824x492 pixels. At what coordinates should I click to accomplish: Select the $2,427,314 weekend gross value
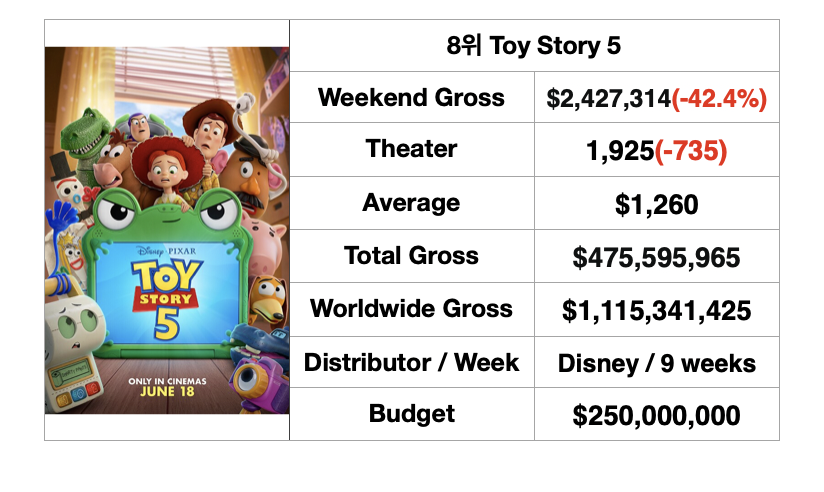point(609,99)
